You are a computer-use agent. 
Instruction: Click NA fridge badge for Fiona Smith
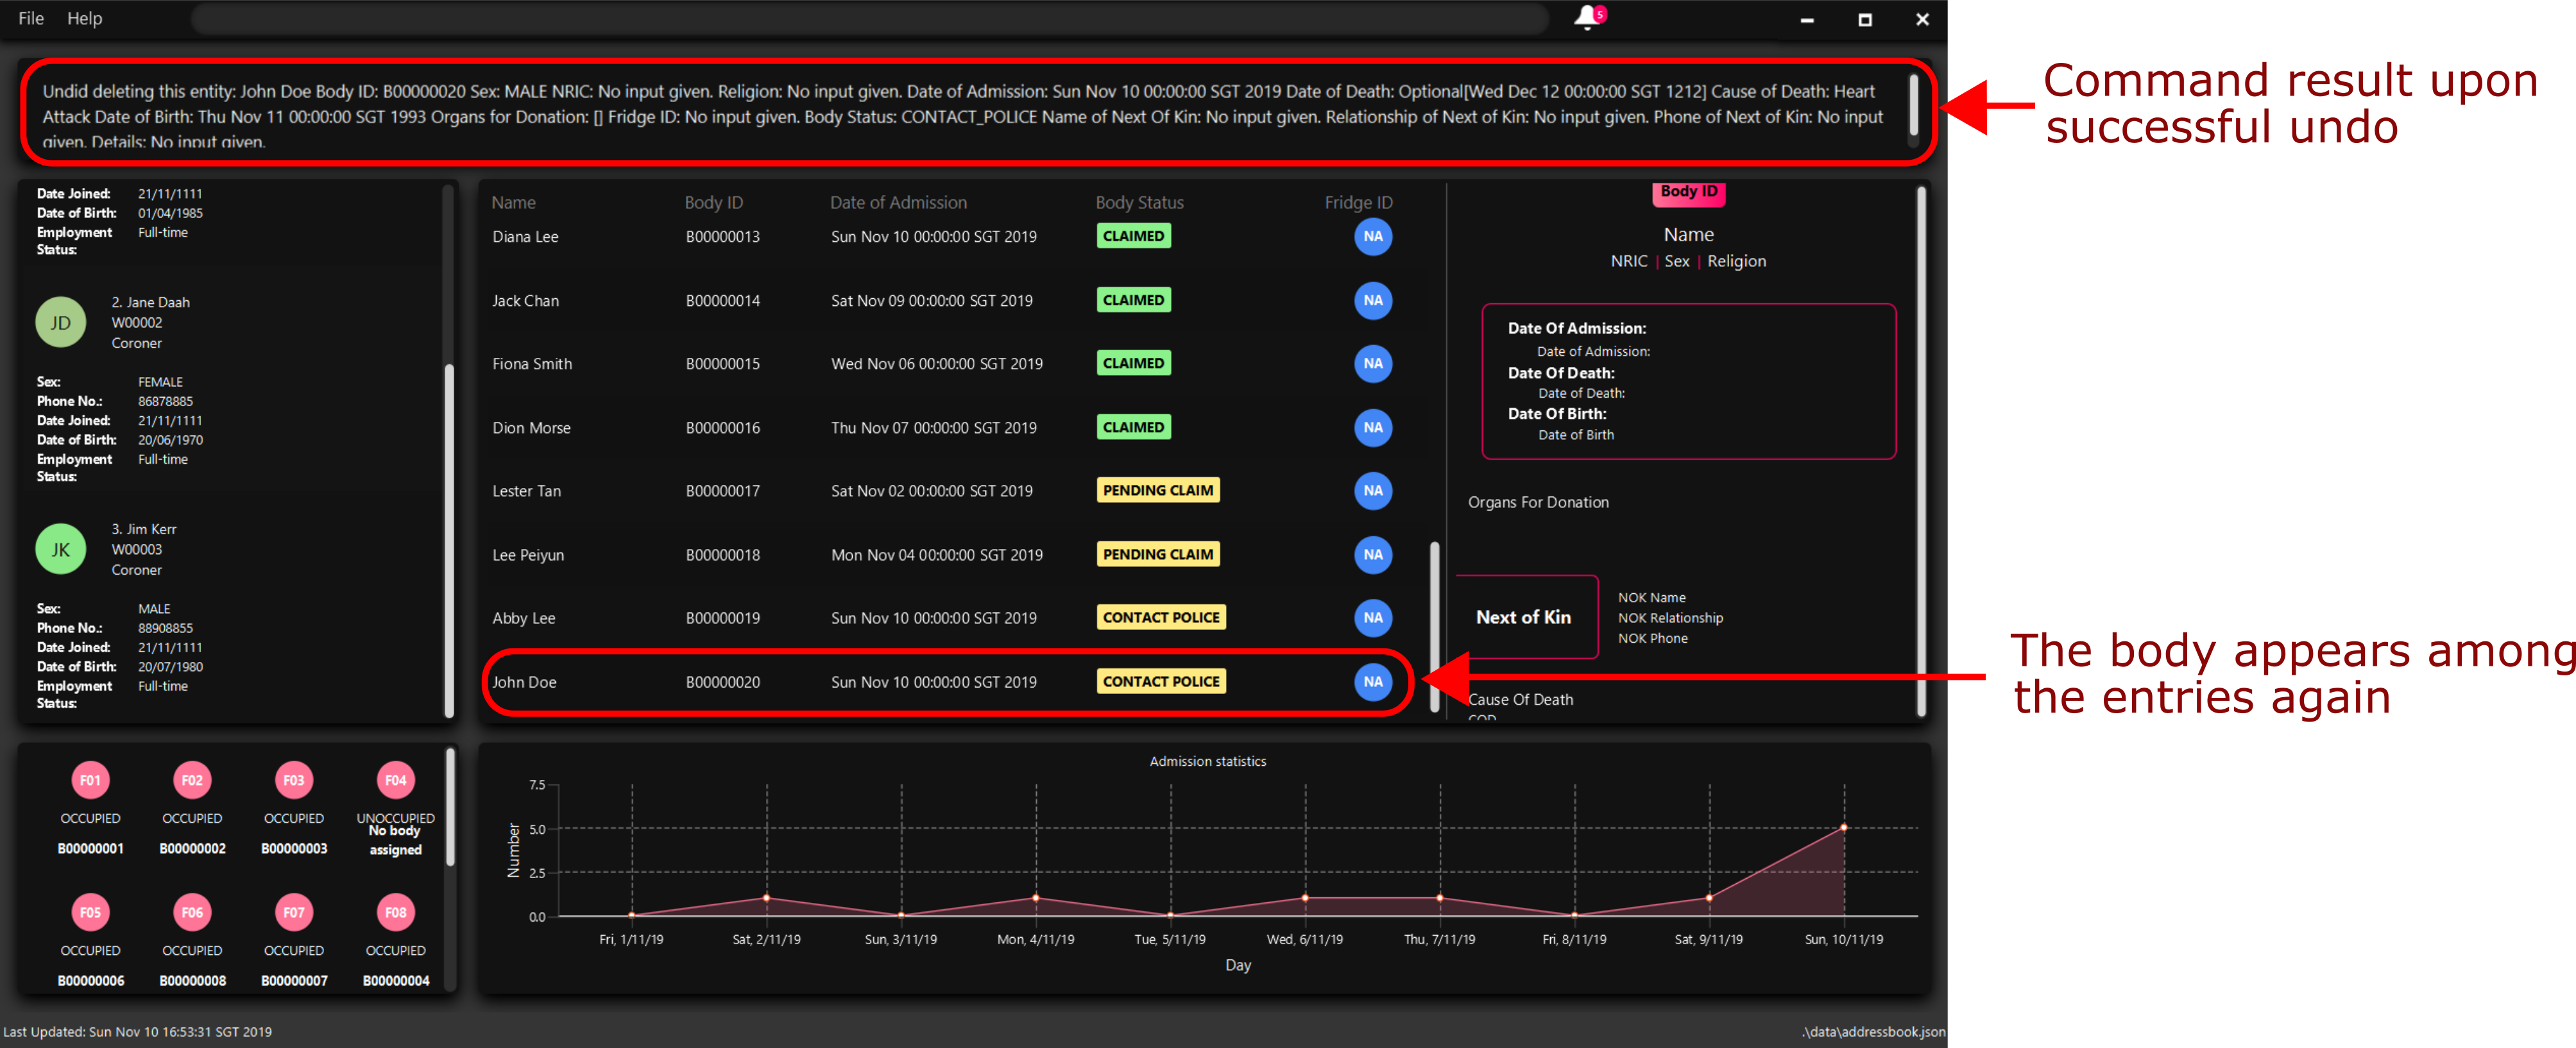1373,364
